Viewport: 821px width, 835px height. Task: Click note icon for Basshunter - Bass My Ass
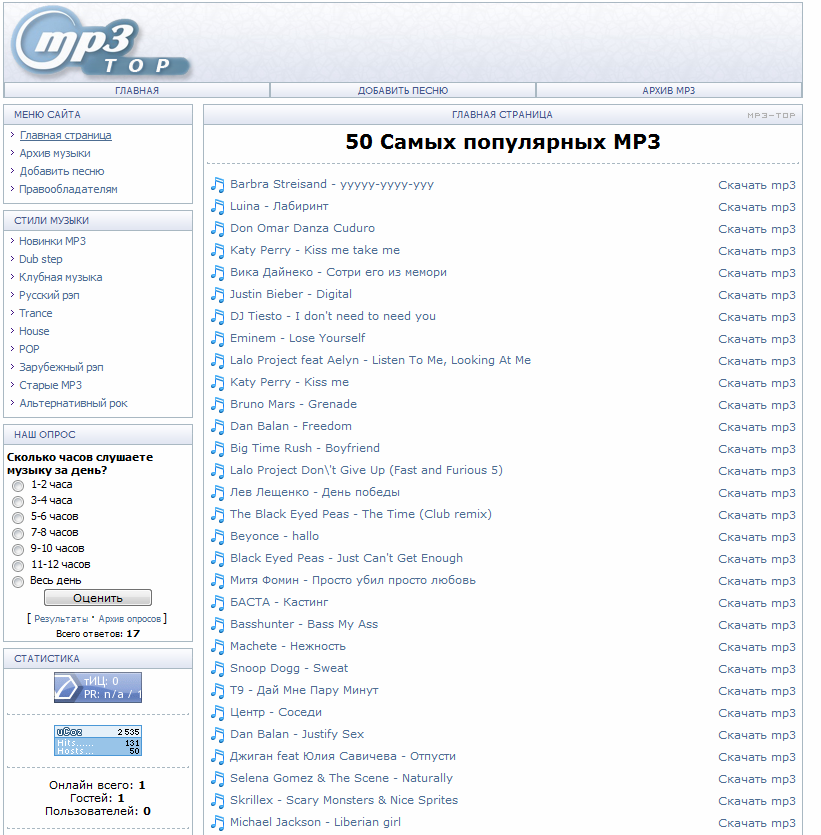tap(217, 624)
